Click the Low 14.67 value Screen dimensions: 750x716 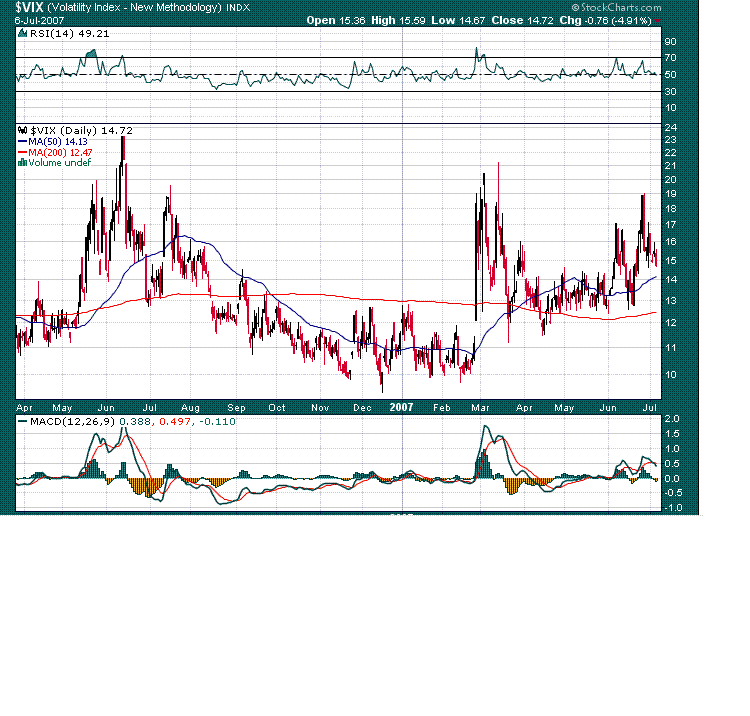coord(458,20)
